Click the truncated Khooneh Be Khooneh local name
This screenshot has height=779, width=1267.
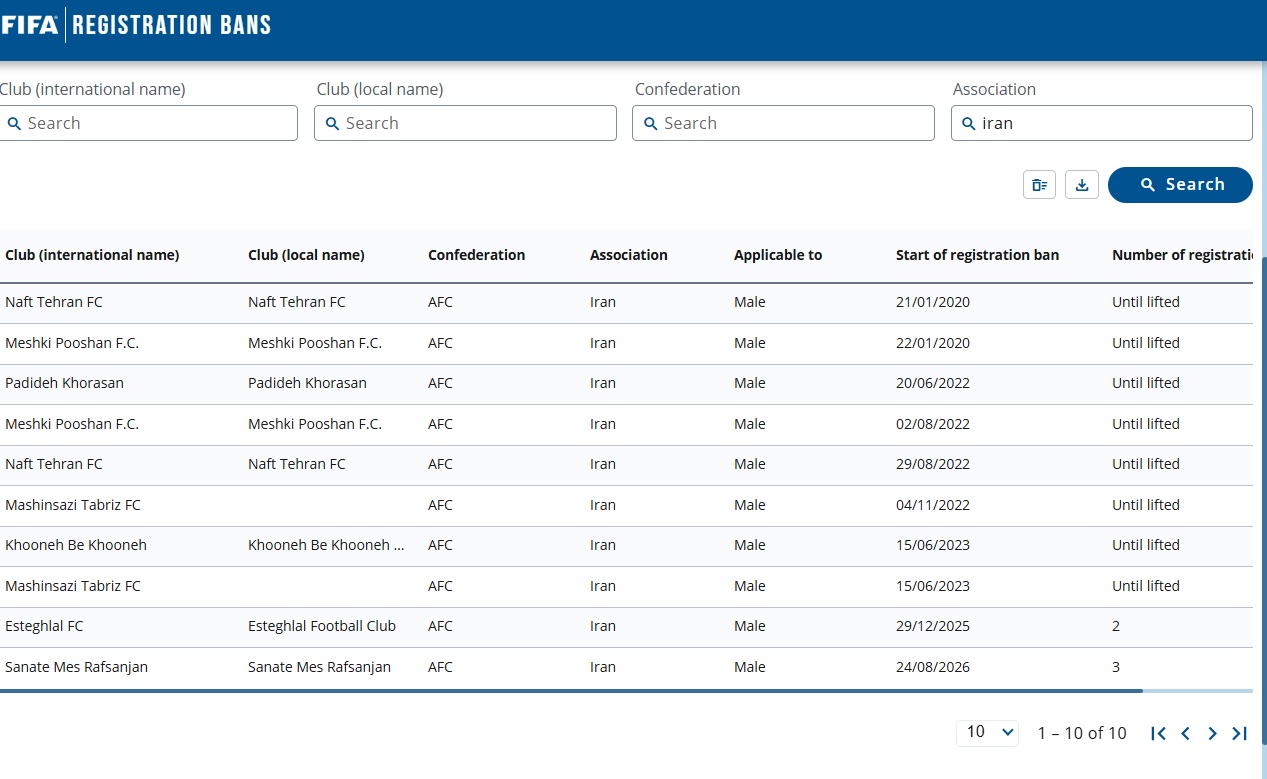(x=326, y=545)
